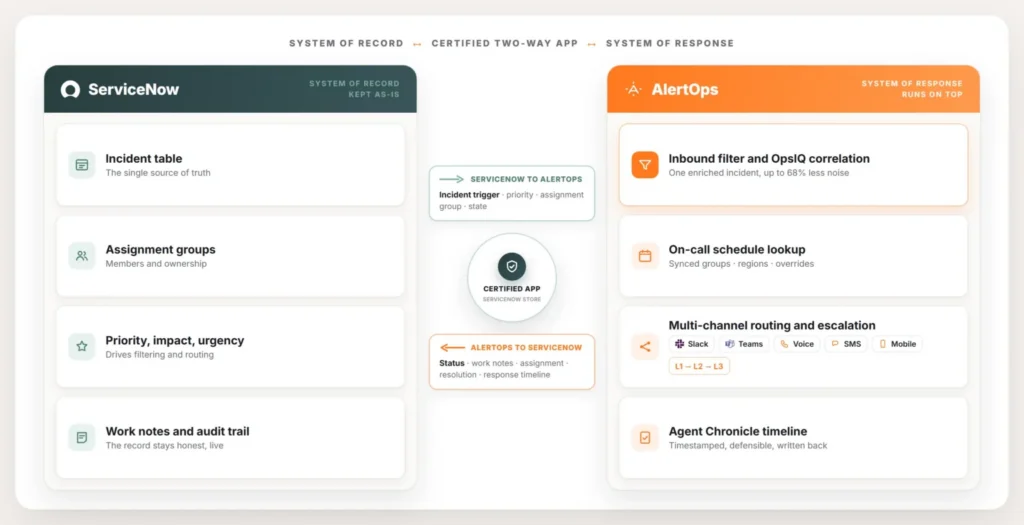Screen dimensions: 1024x525
Task: Click the ALERTOPS TO SERVICENOW label
Action: click(526, 348)
